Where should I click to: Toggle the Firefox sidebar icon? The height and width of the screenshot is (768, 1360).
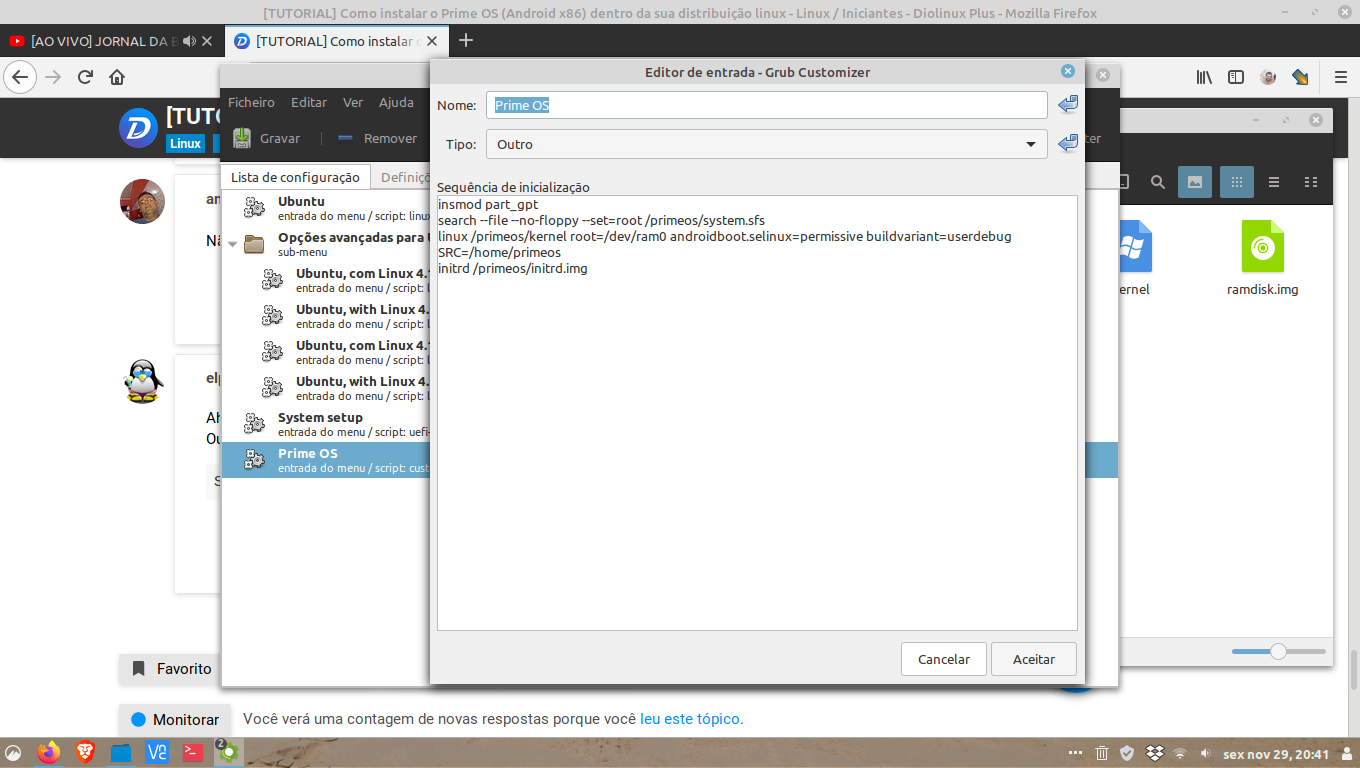click(x=1236, y=77)
